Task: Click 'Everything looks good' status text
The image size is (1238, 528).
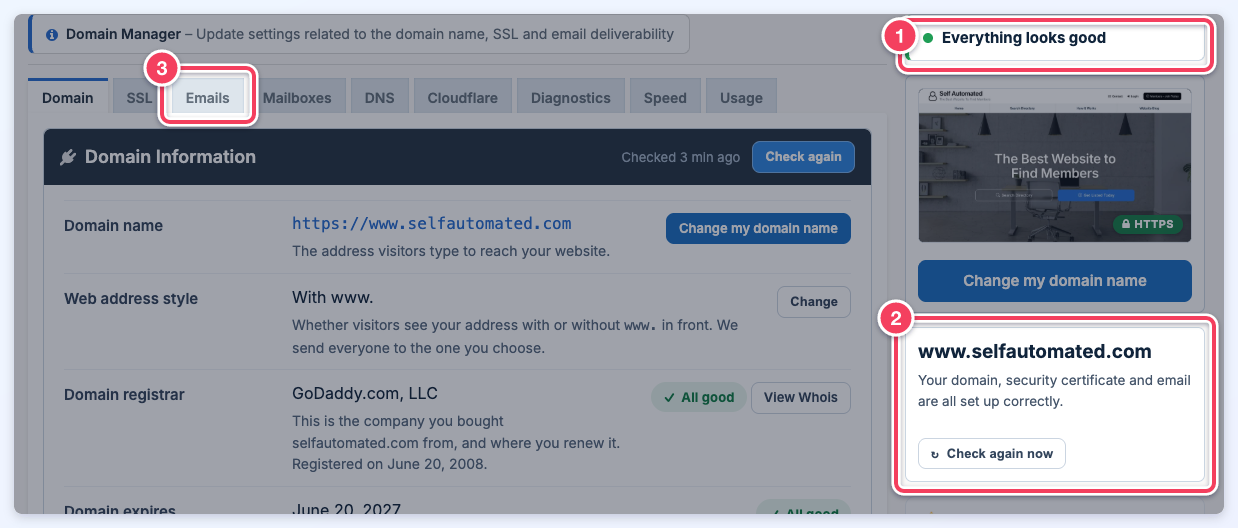Action: [x=1024, y=38]
